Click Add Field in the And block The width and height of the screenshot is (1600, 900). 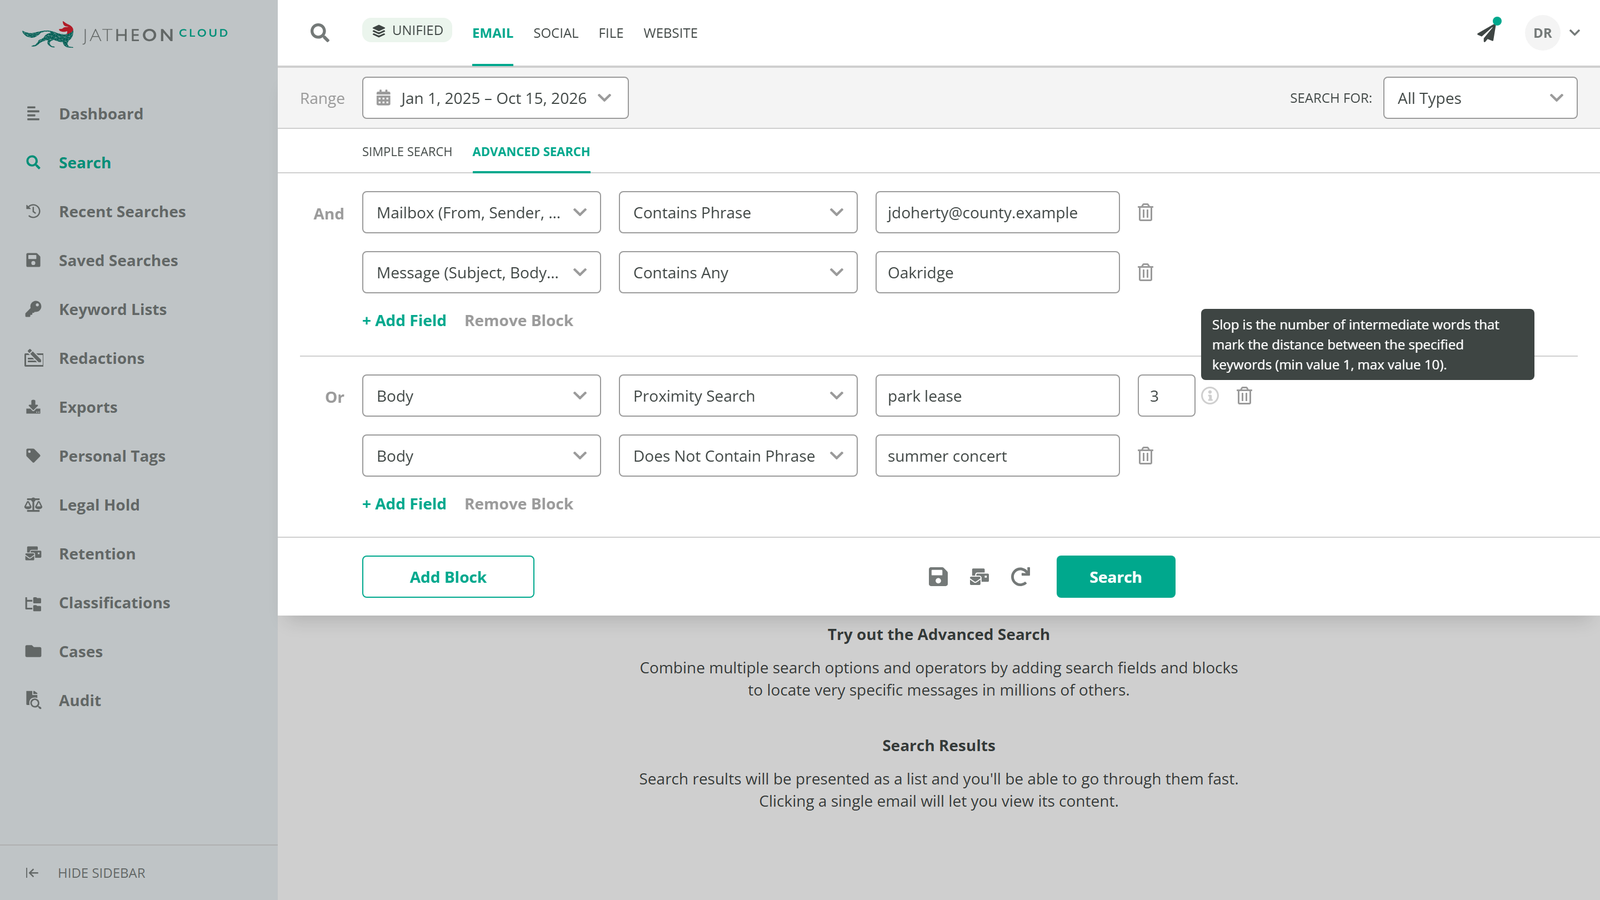coord(404,321)
